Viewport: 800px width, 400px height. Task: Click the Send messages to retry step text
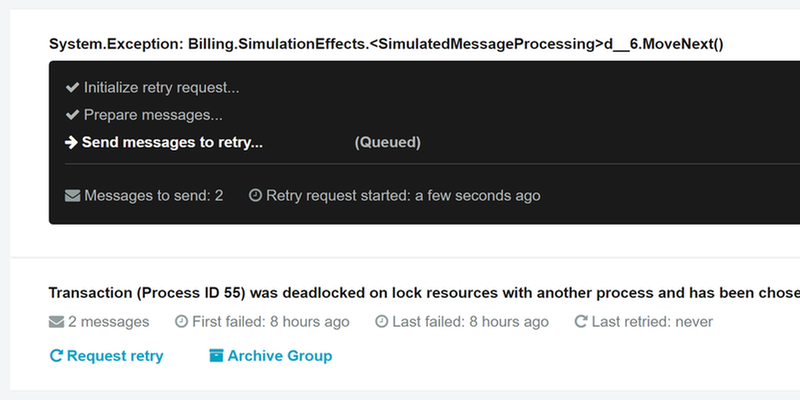coord(172,142)
